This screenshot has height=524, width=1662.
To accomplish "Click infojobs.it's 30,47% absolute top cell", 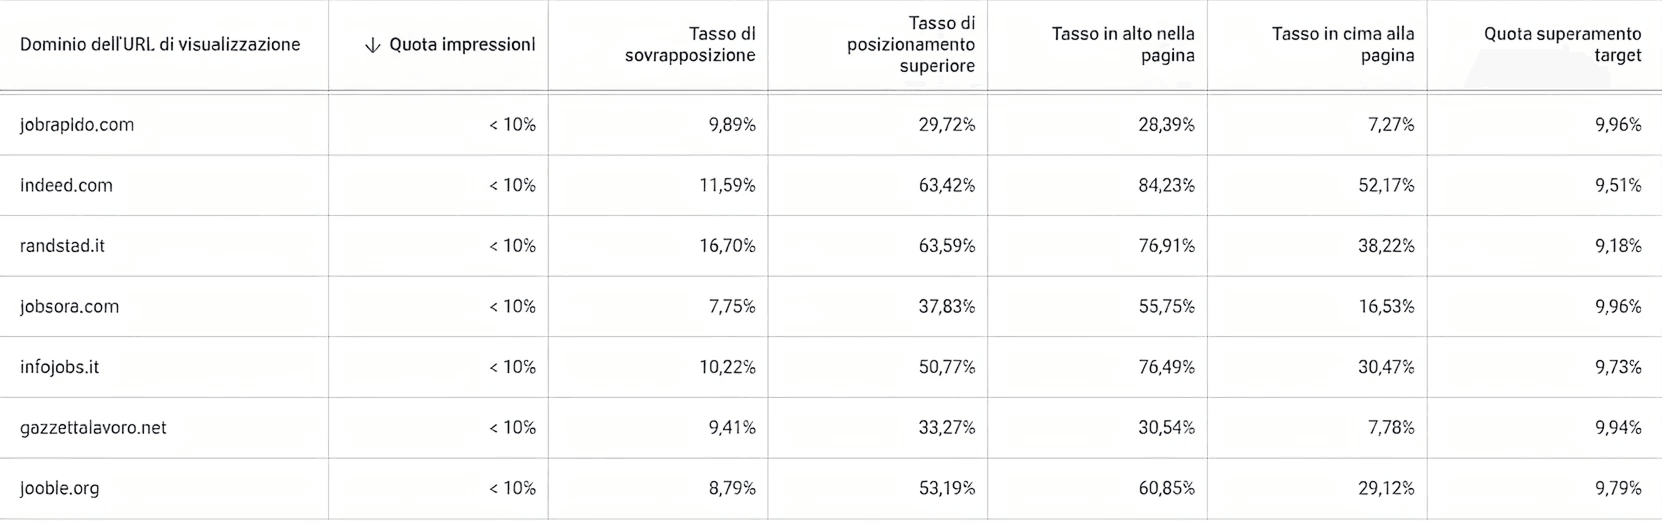I will [1386, 367].
